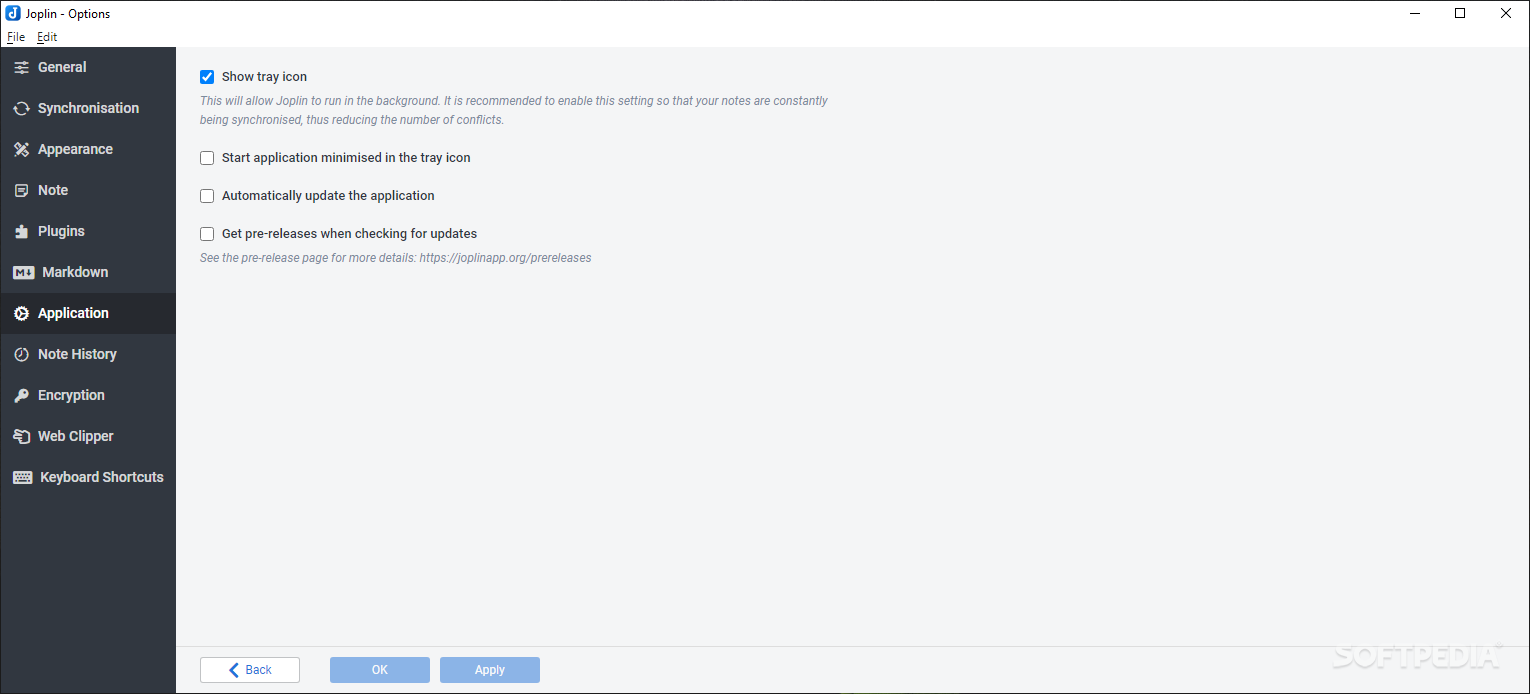Viewport: 1530px width, 694px height.
Task: Click the tray icon description text
Action: 514,110
